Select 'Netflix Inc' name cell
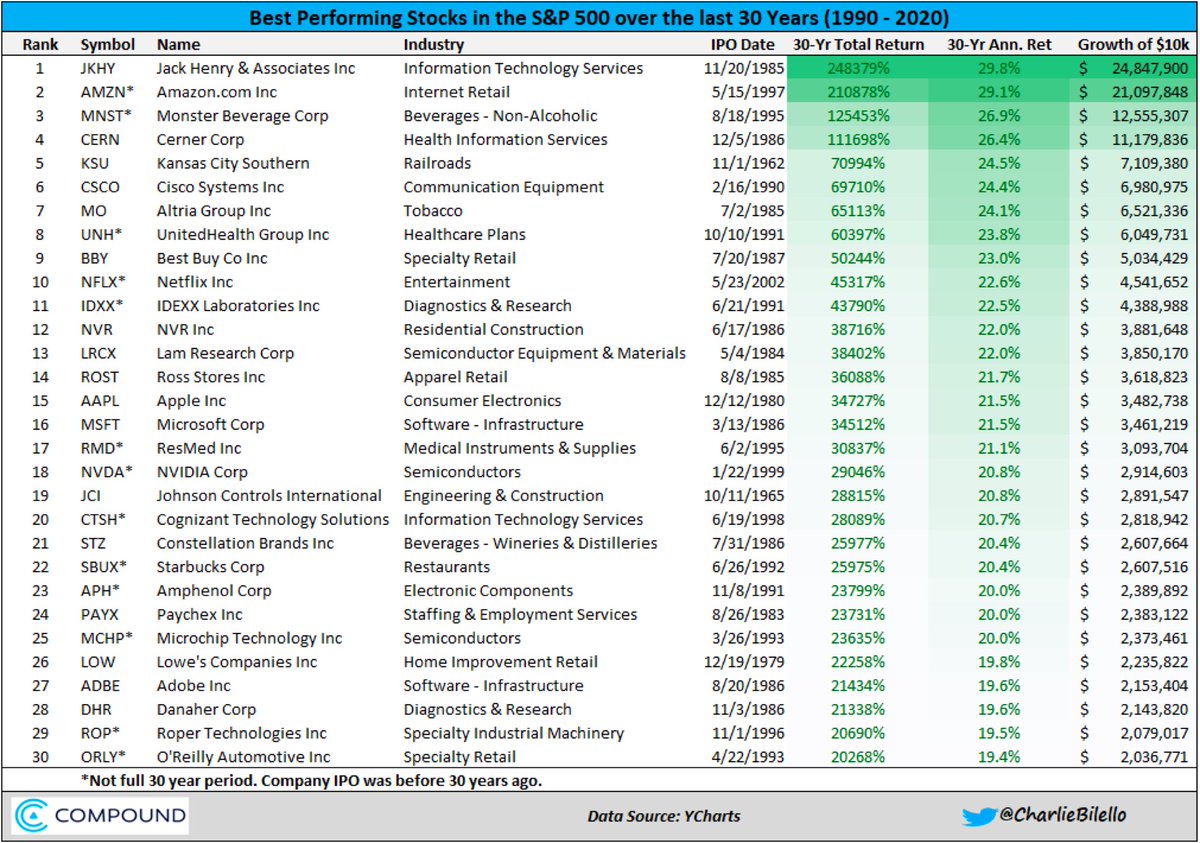The width and height of the screenshot is (1200, 843). (194, 282)
